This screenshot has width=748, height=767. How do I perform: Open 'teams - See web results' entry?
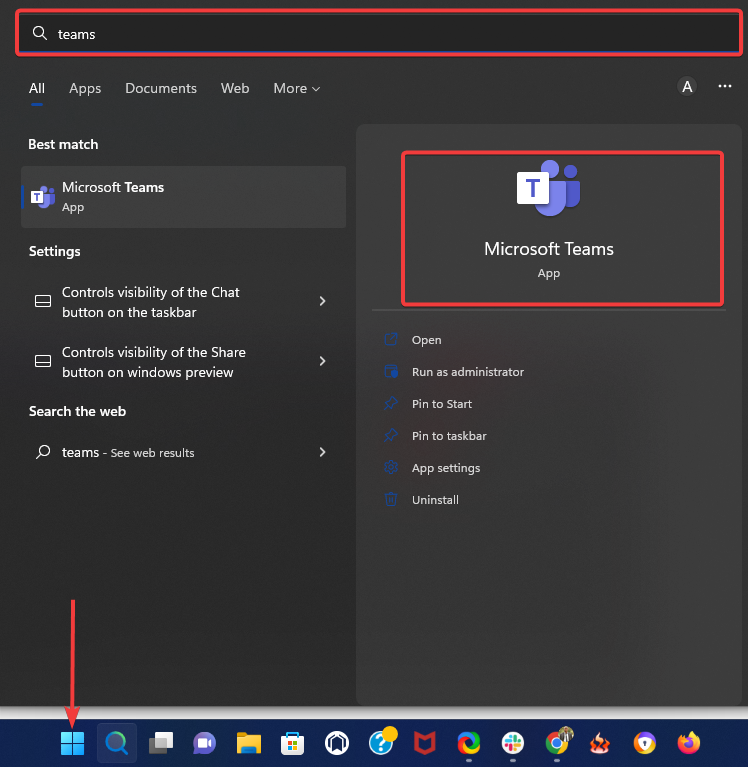[183, 452]
